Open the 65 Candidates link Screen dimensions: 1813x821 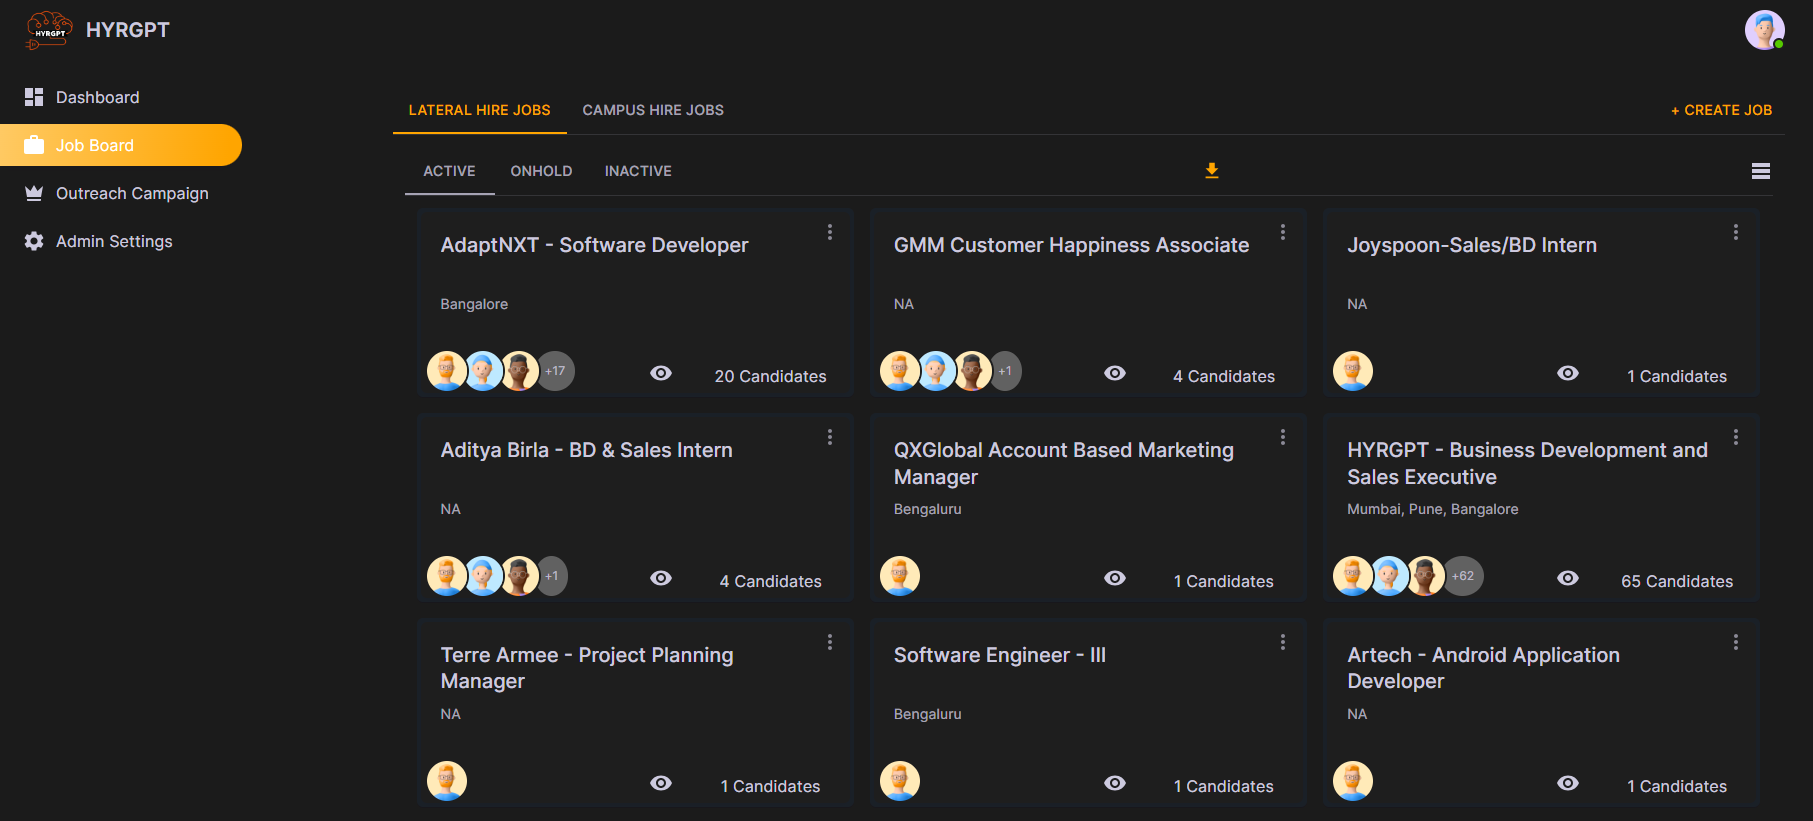(1676, 581)
